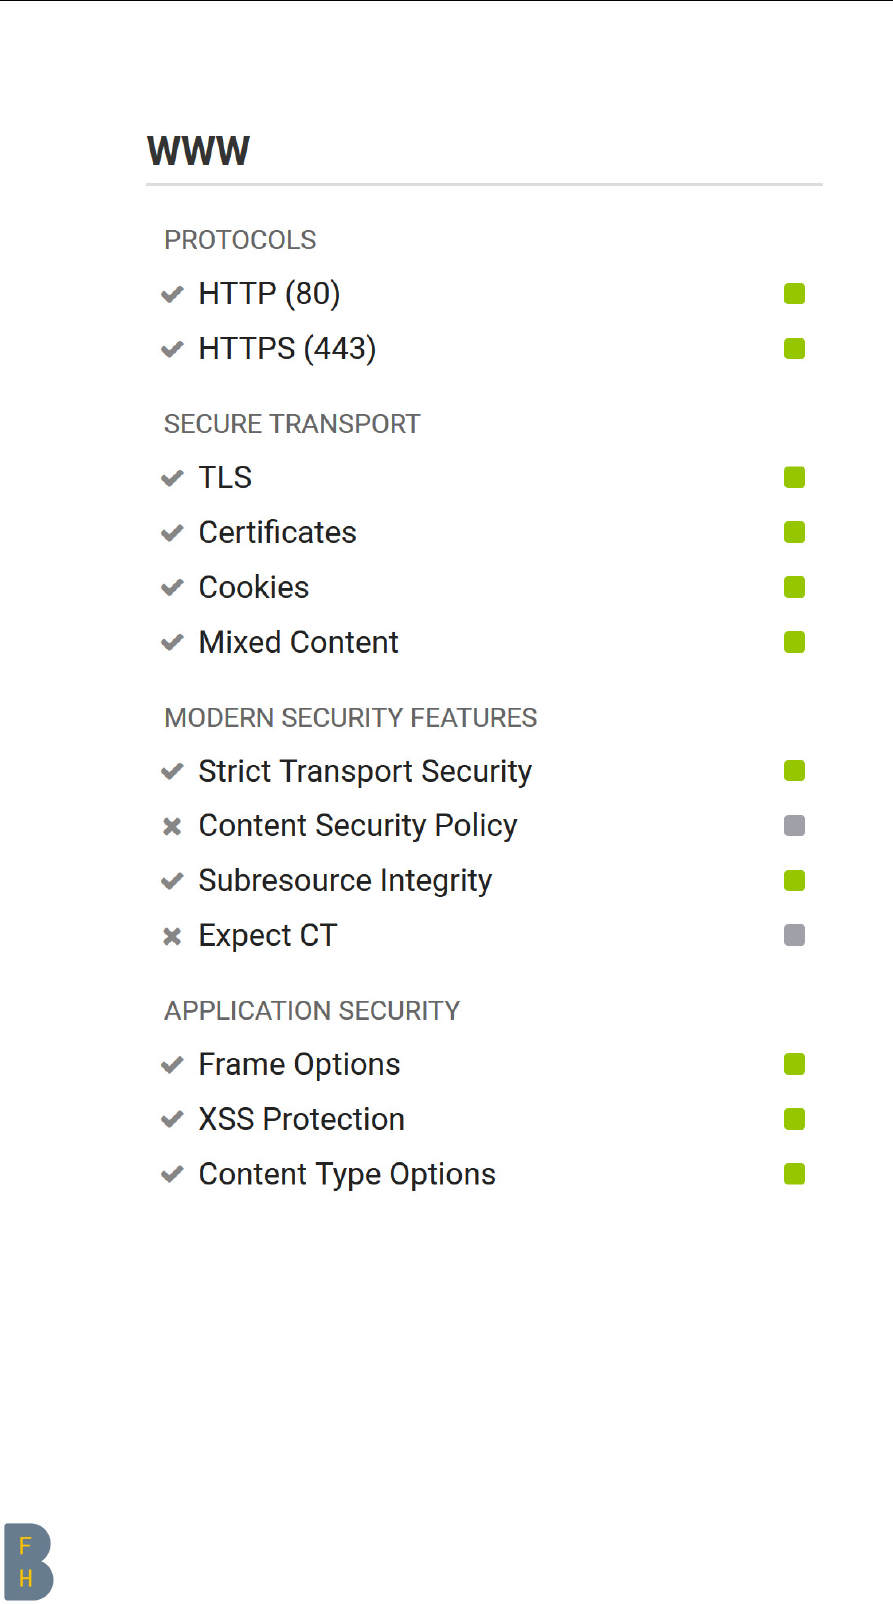Click the green status square for XSS Protection
This screenshot has height=1604, width=893.
point(795,1120)
